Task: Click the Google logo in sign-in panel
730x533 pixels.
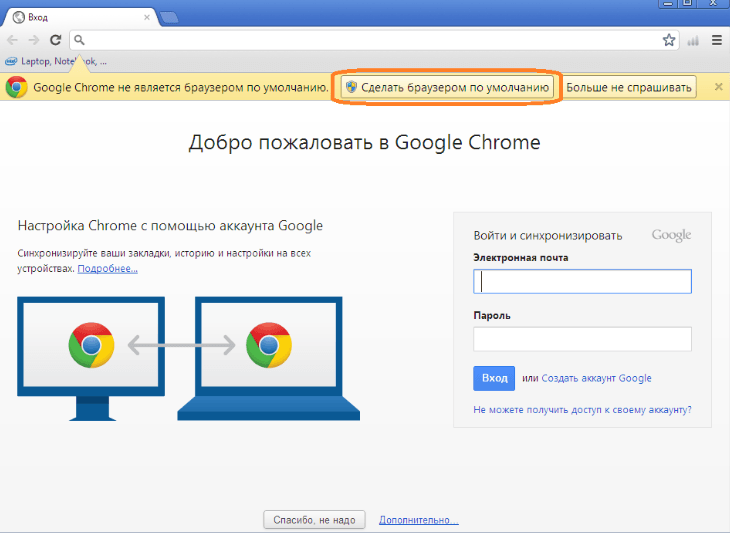Action: (x=671, y=235)
